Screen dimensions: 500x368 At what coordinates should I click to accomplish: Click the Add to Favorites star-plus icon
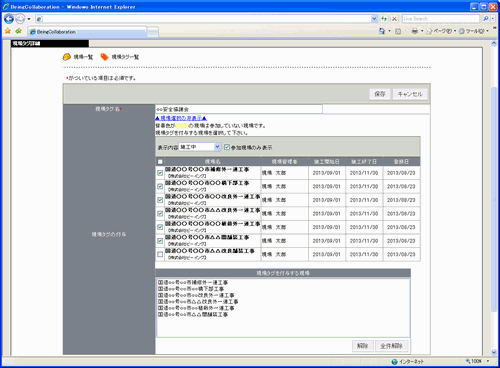[x=18, y=31]
